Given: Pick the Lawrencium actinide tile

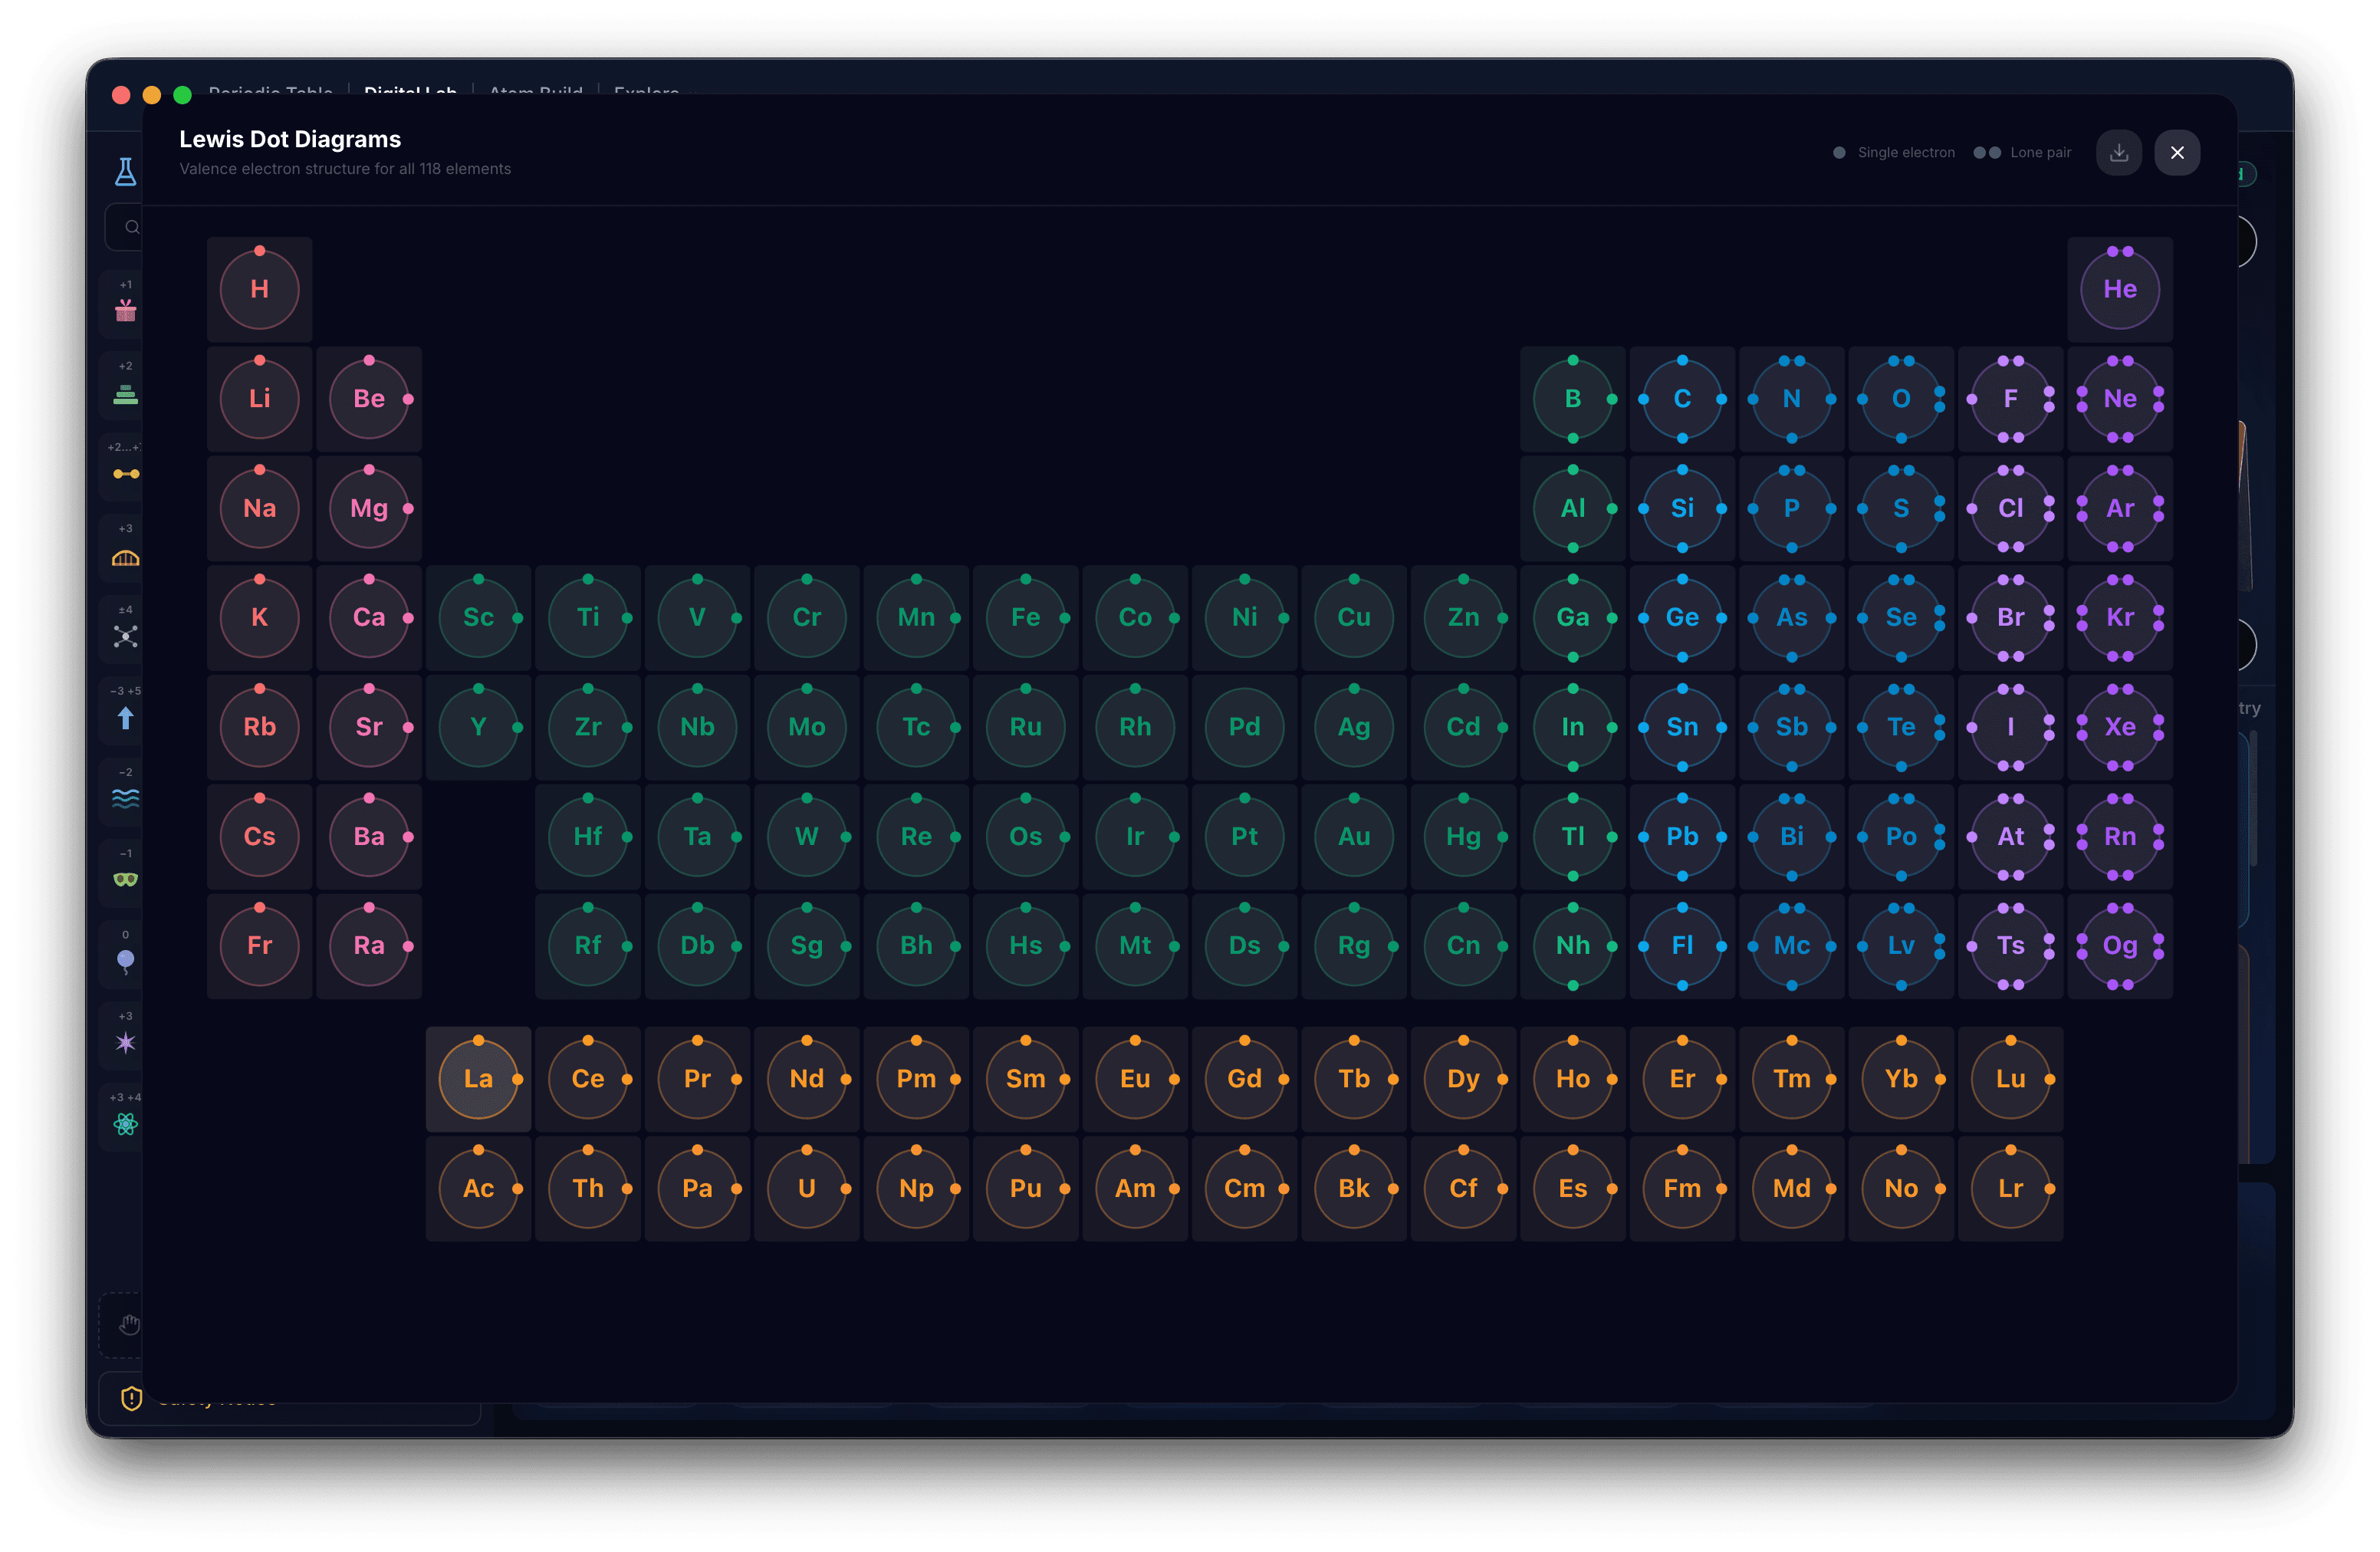Looking at the screenshot, I should click(2010, 1189).
